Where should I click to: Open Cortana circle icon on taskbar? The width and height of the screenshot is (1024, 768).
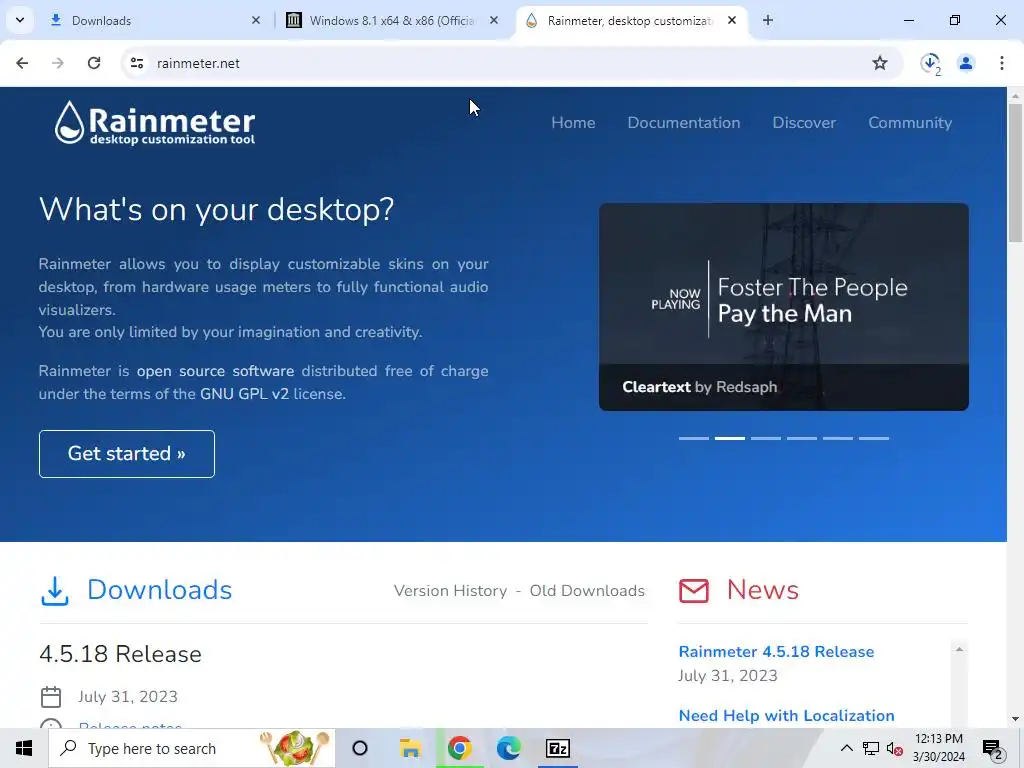click(x=360, y=748)
